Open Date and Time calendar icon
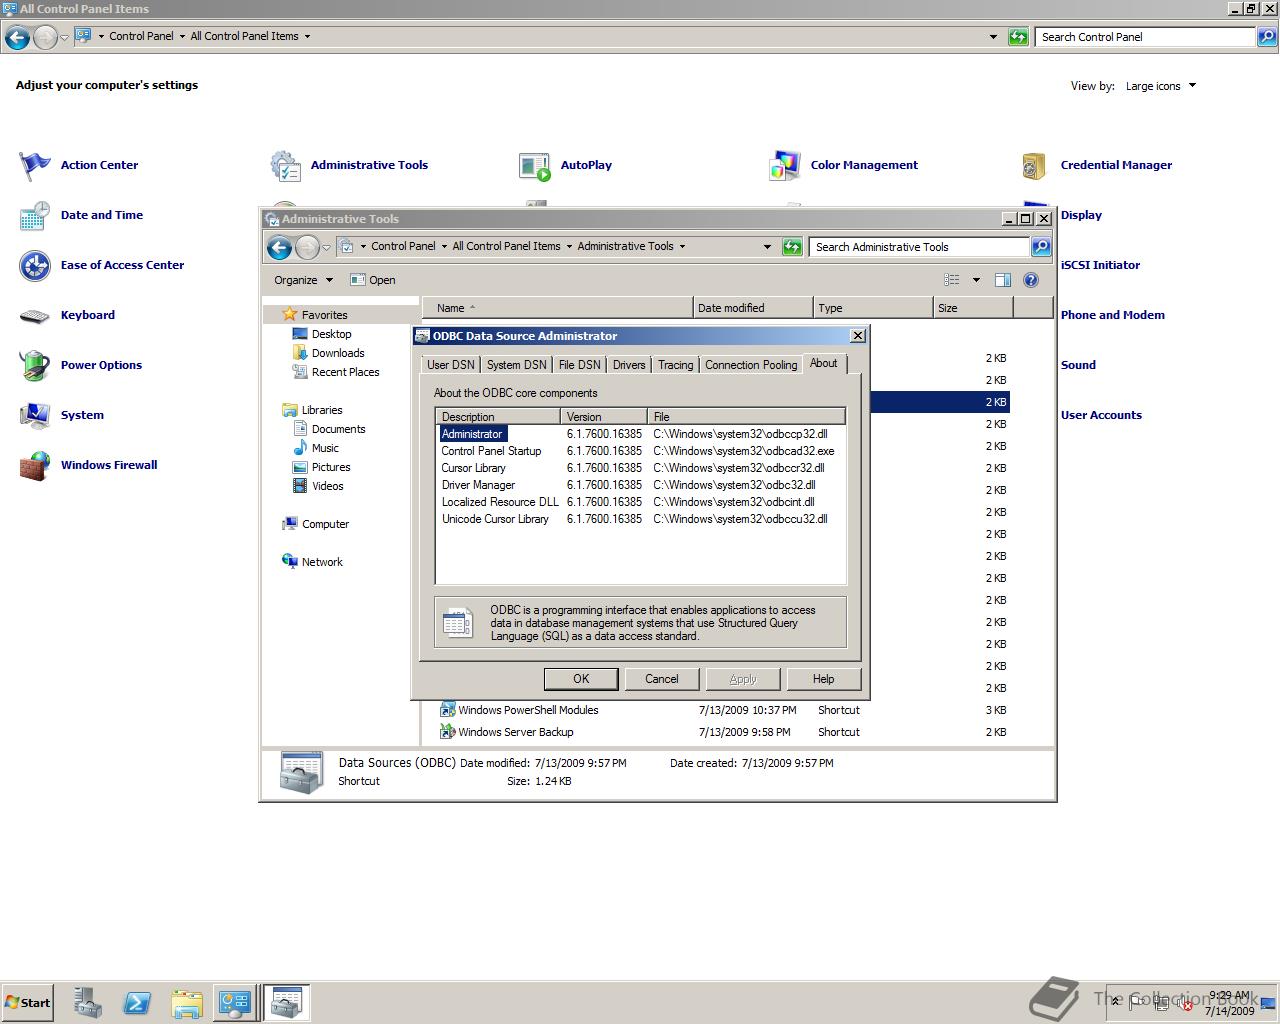This screenshot has width=1280, height=1024. 35,215
